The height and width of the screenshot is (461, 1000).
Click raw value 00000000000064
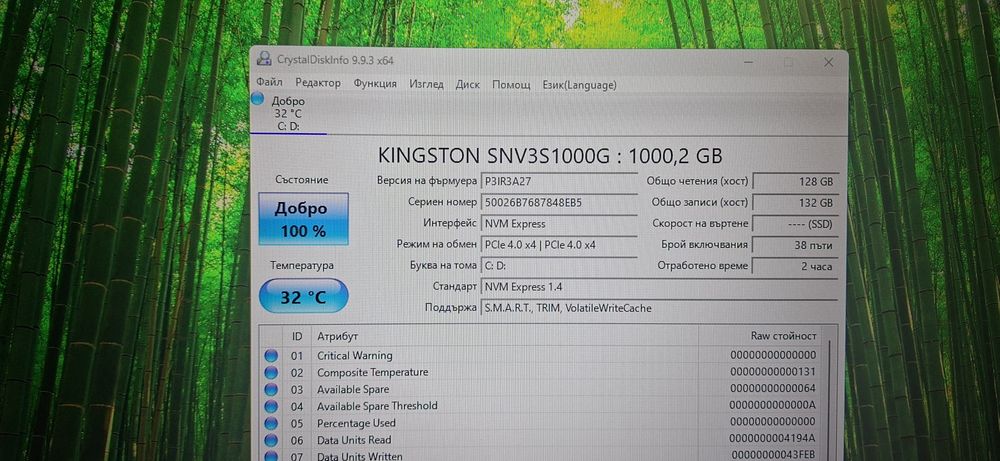pyautogui.click(x=773, y=388)
